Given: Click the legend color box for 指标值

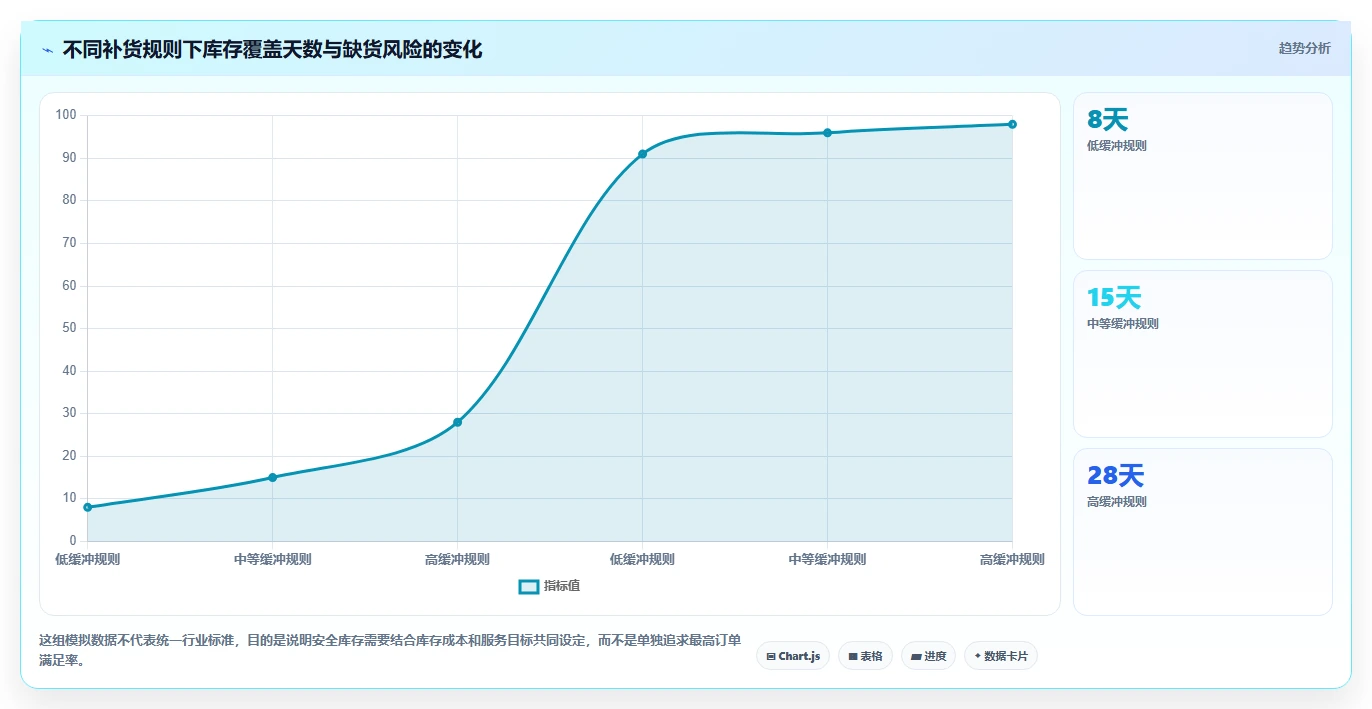Looking at the screenshot, I should 529,586.
